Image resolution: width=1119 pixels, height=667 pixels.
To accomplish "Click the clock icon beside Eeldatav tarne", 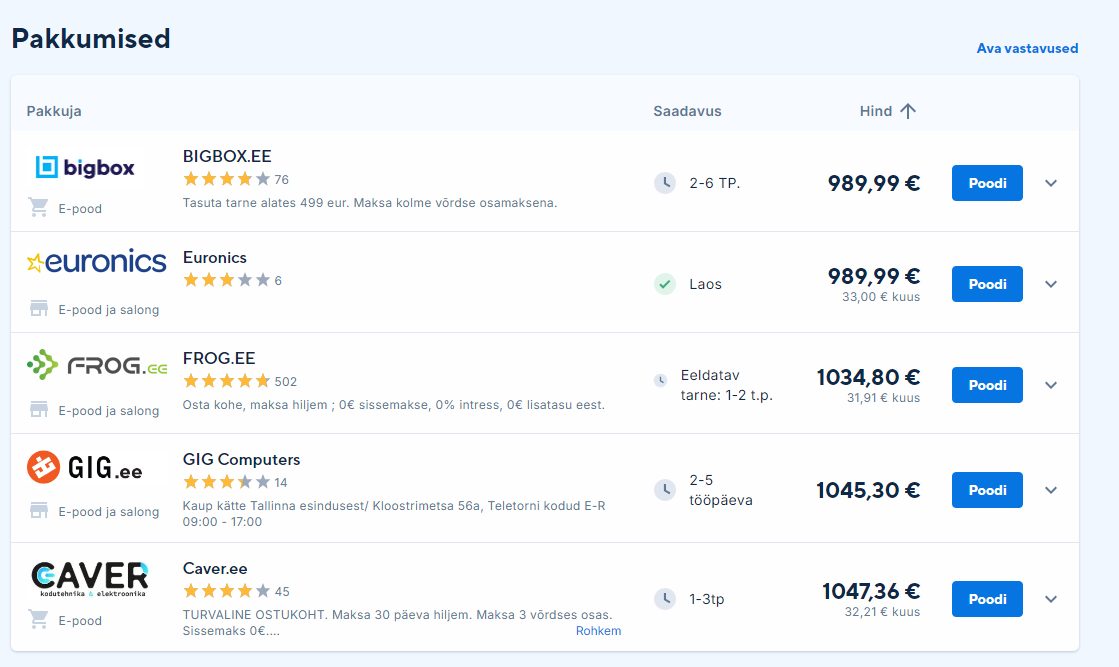I will pos(661,381).
